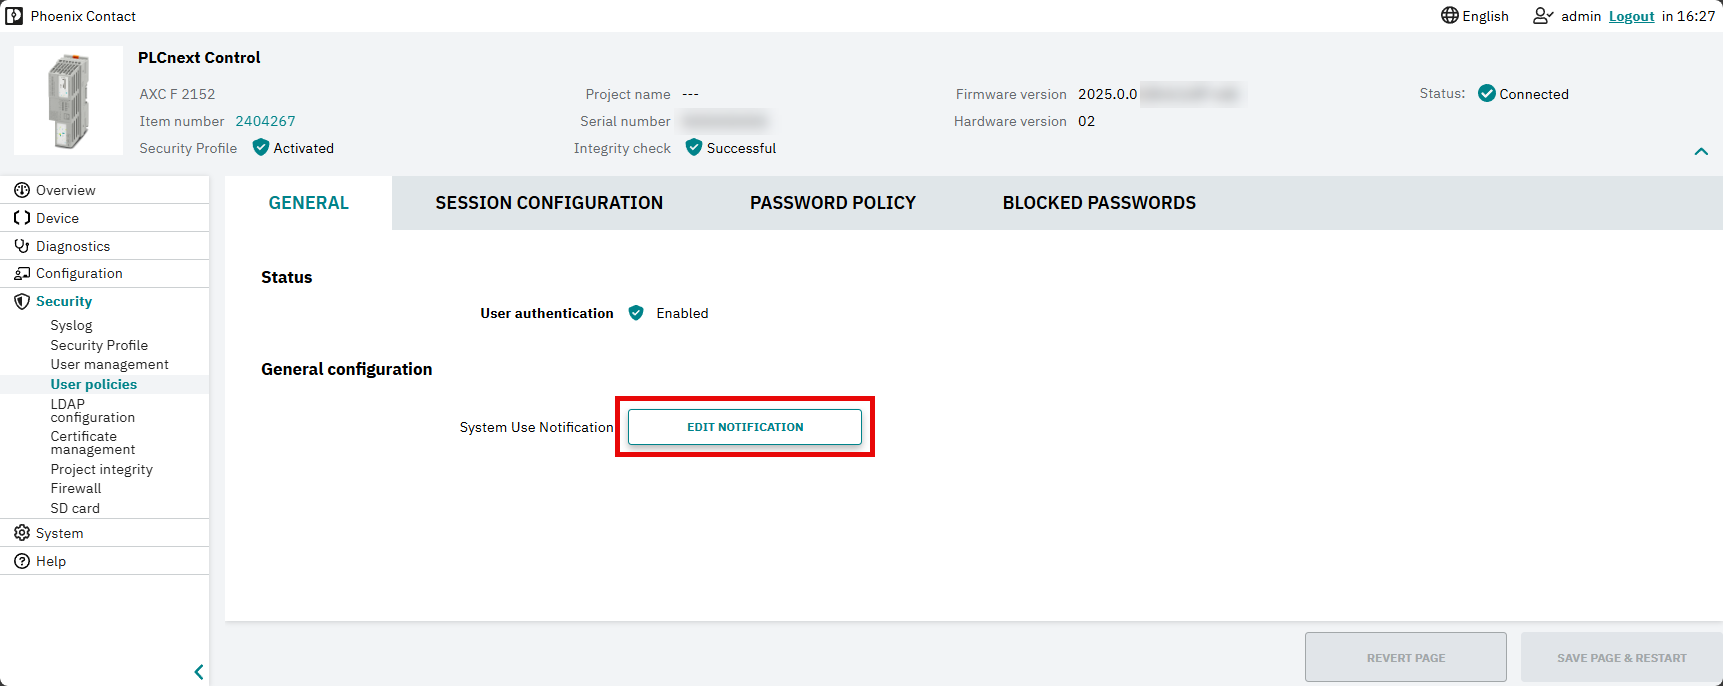Image resolution: width=1723 pixels, height=686 pixels.
Task: Switch to Session Configuration tab
Action: click(549, 203)
